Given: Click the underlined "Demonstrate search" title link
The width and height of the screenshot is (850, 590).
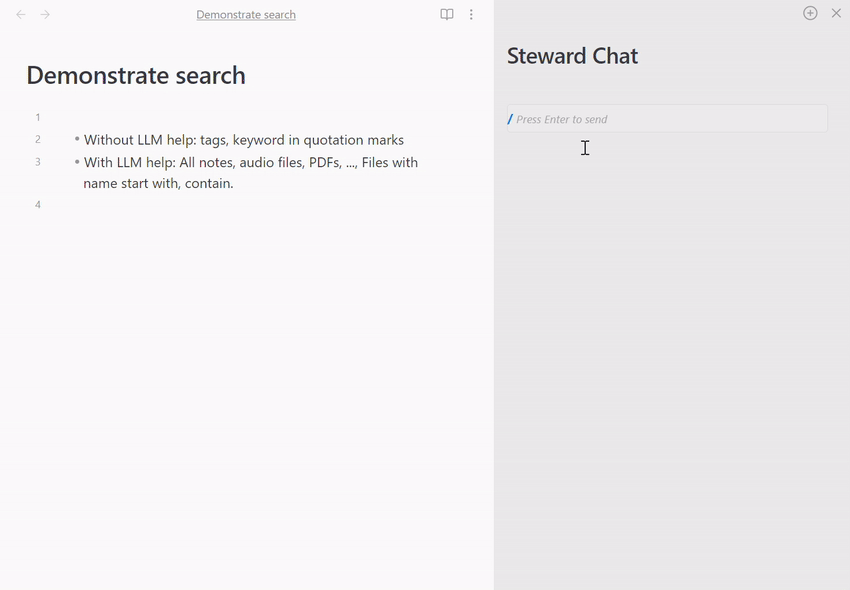Looking at the screenshot, I should coord(246,14).
